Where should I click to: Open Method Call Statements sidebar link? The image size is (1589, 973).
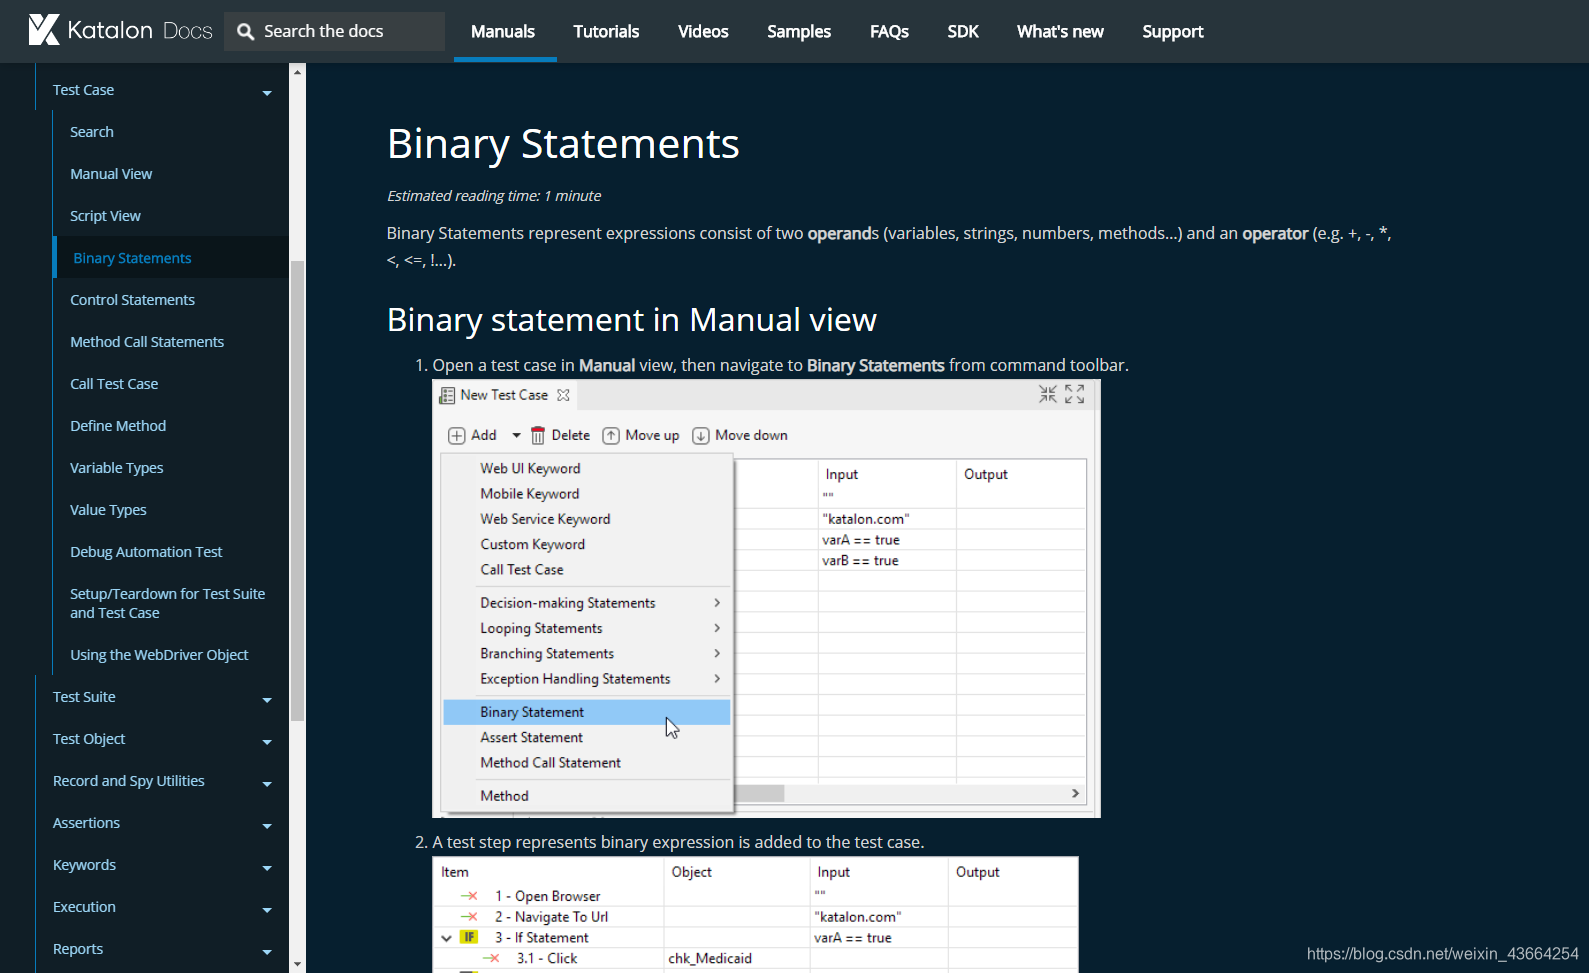point(147,342)
